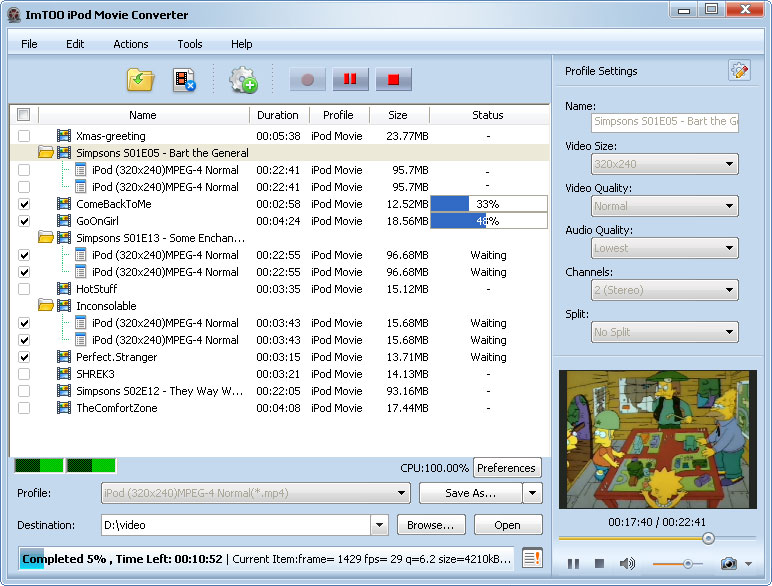Adjust the volume slider handle
772x586 pixels.
click(688, 563)
